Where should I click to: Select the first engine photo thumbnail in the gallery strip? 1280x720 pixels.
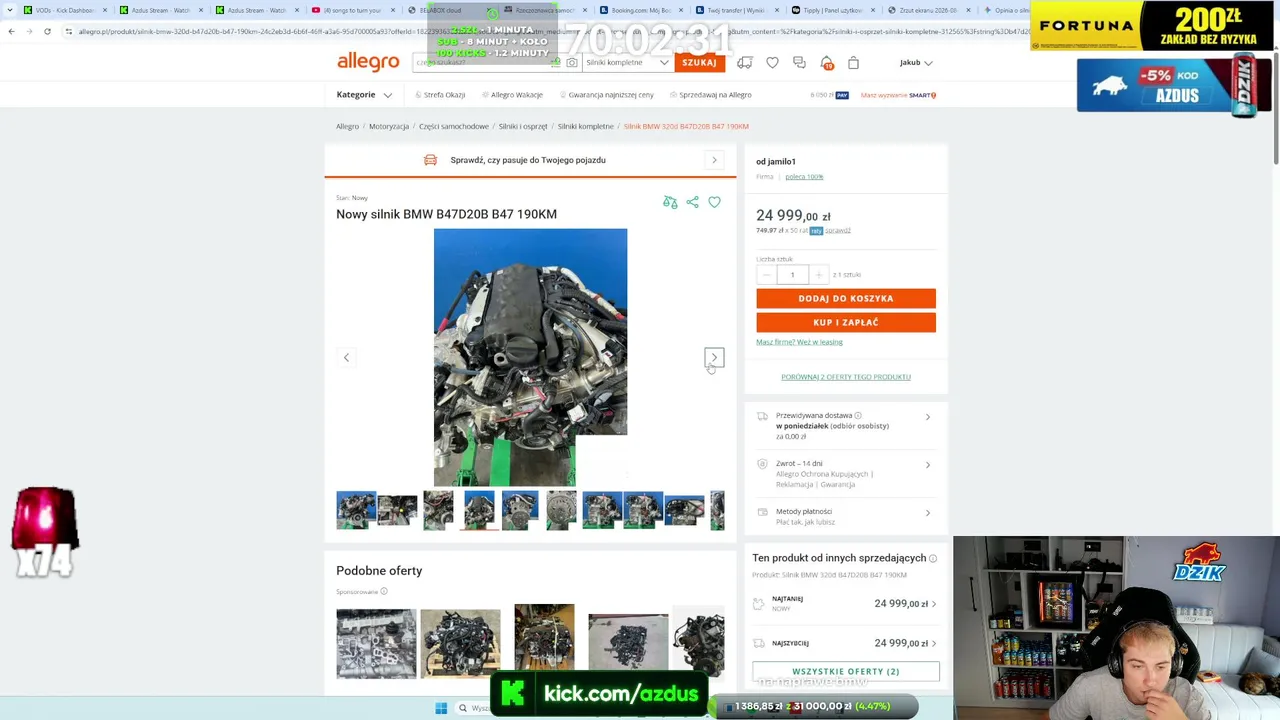point(356,510)
